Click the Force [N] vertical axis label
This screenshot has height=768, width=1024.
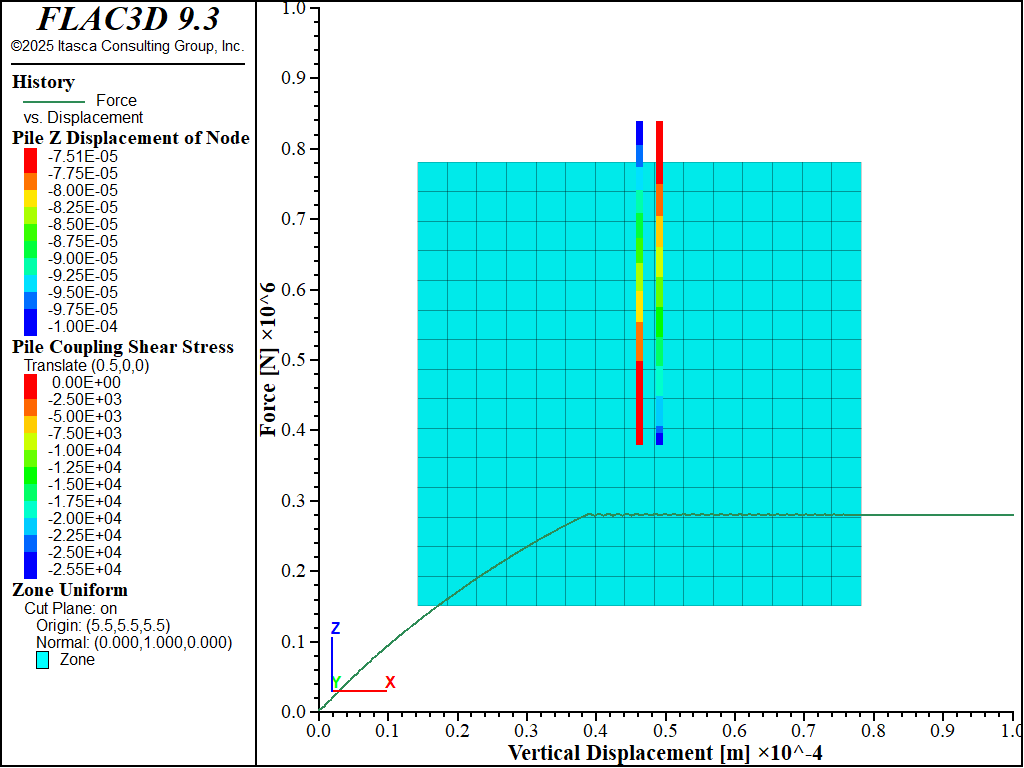[x=268, y=360]
